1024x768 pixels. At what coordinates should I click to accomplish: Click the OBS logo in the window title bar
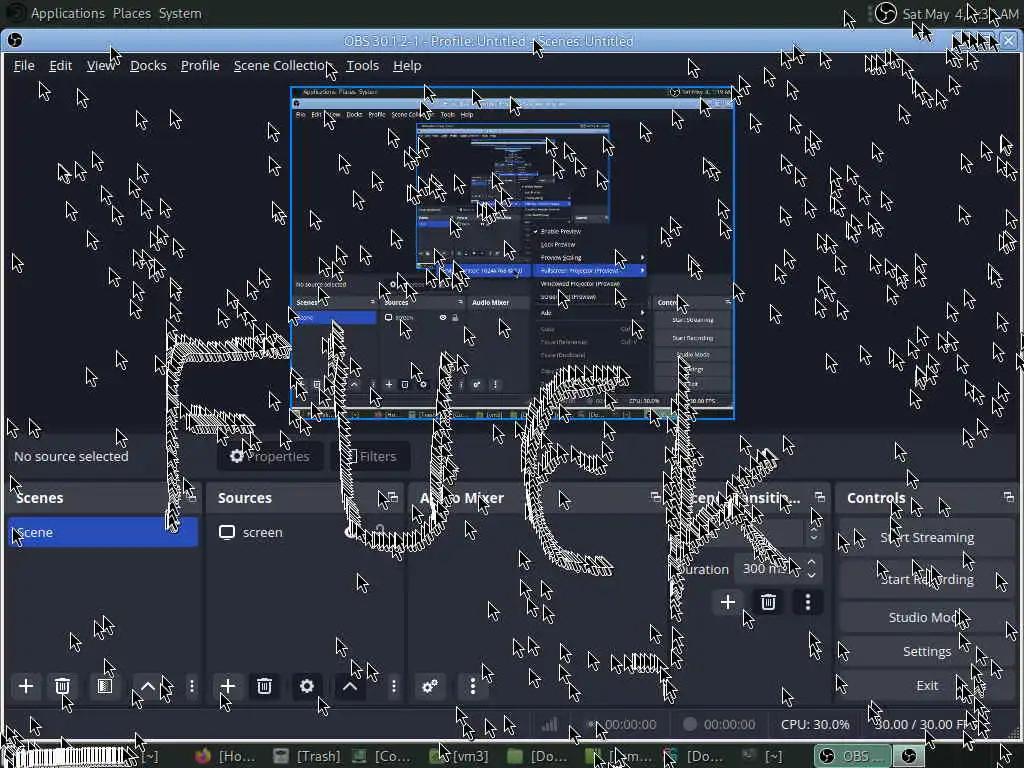click(x=14, y=40)
